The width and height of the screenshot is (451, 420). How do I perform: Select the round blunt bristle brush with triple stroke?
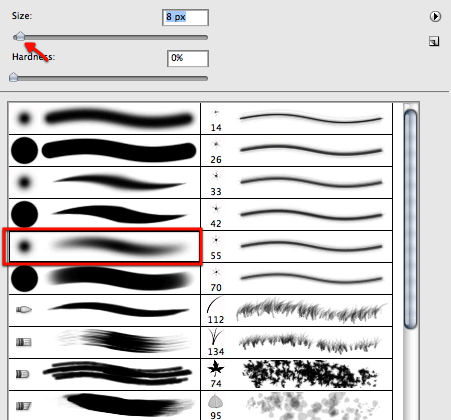(x=104, y=375)
